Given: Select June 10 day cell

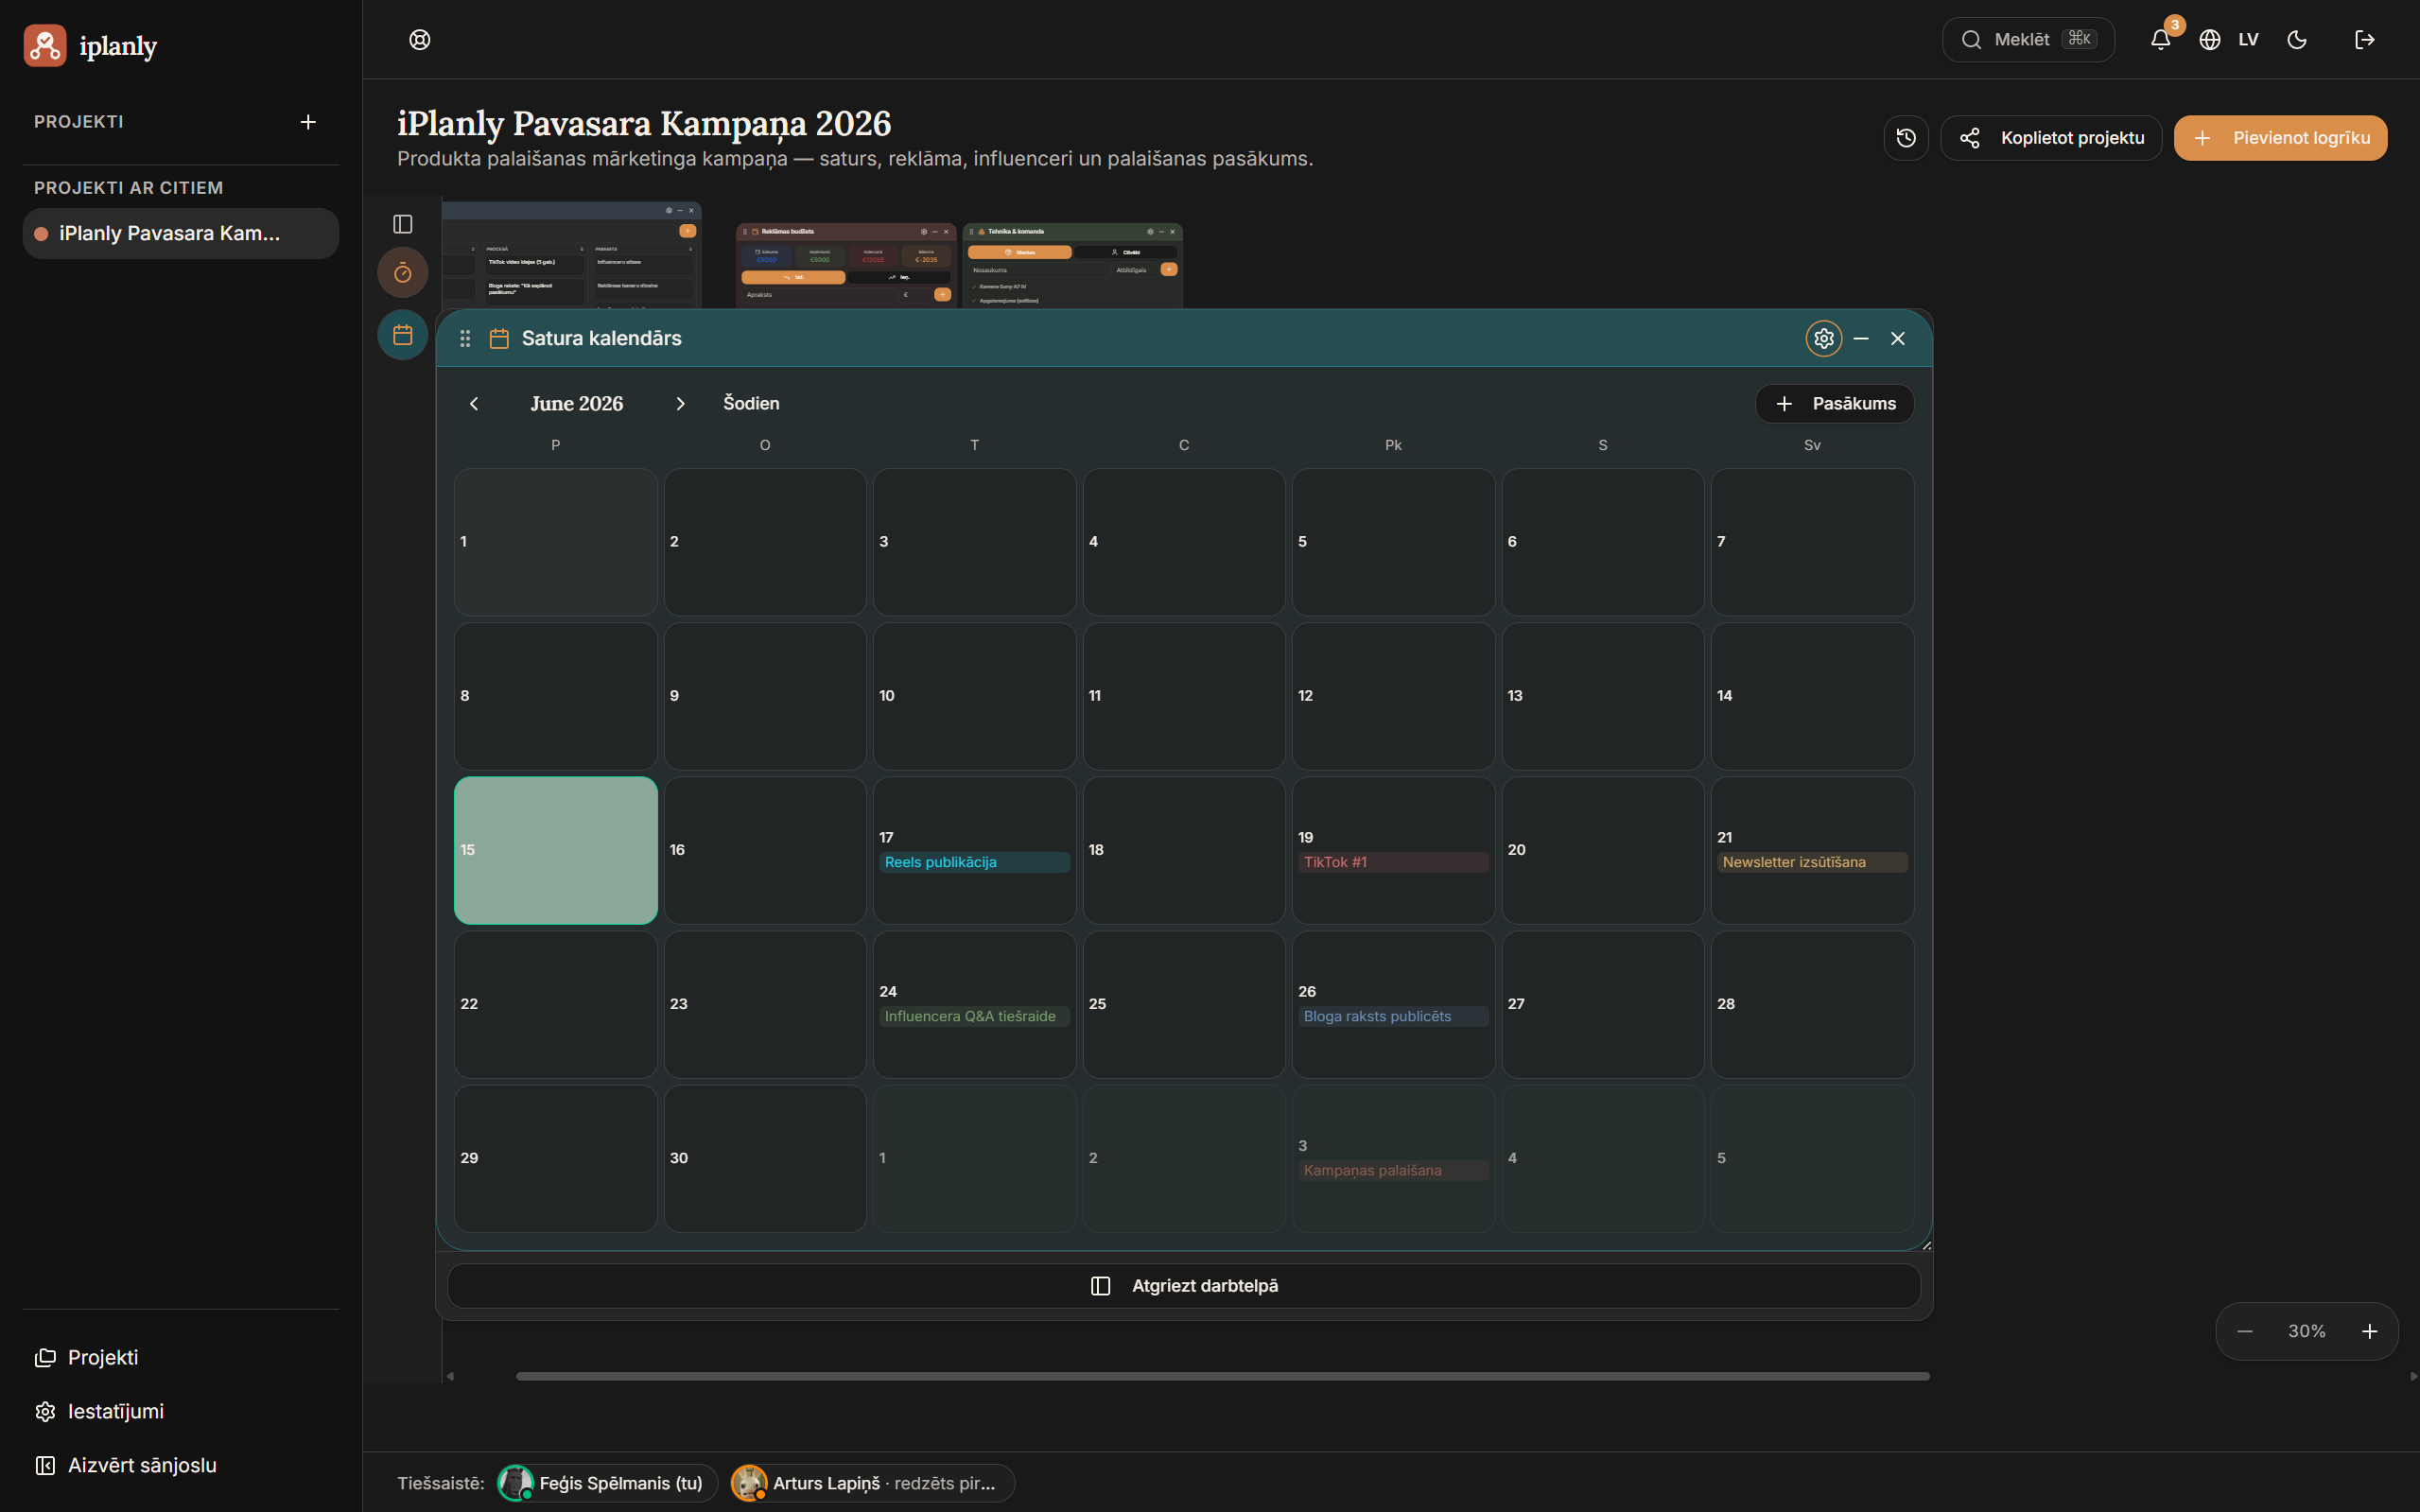Looking at the screenshot, I should tap(974, 696).
